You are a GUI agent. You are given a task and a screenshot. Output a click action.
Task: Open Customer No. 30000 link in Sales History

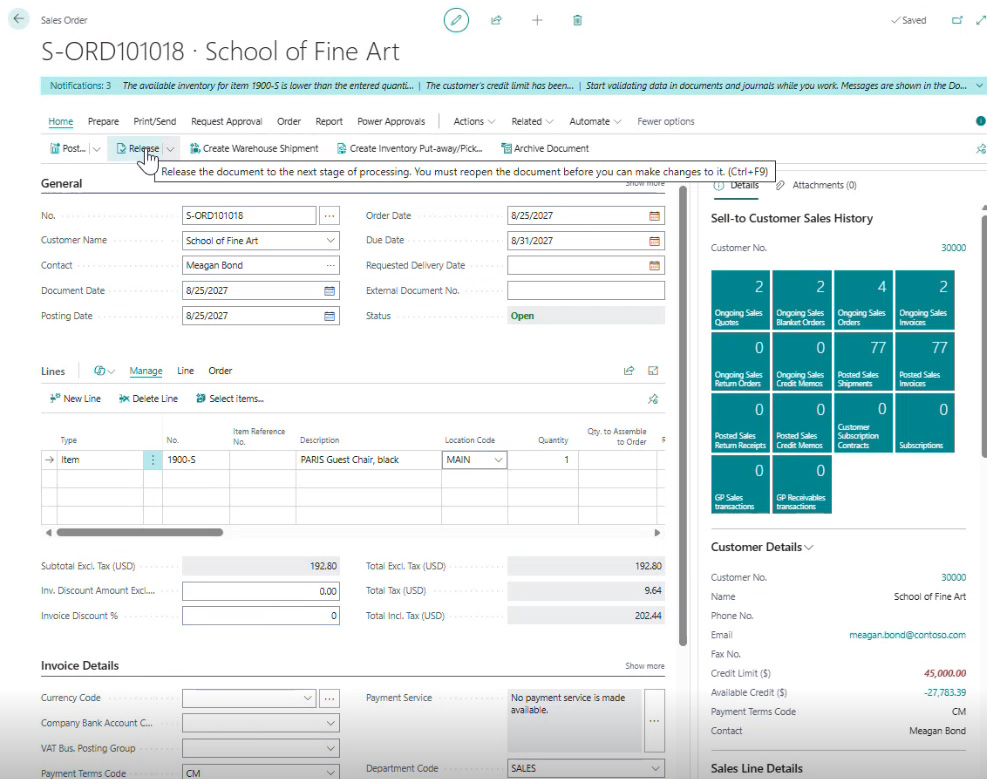pos(953,248)
